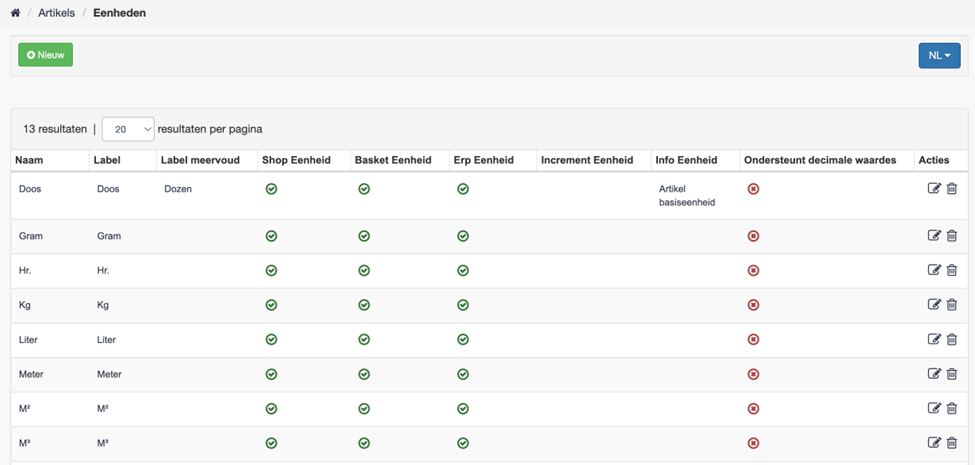Delete the Doos unit
This screenshot has height=465, width=975.
point(951,188)
